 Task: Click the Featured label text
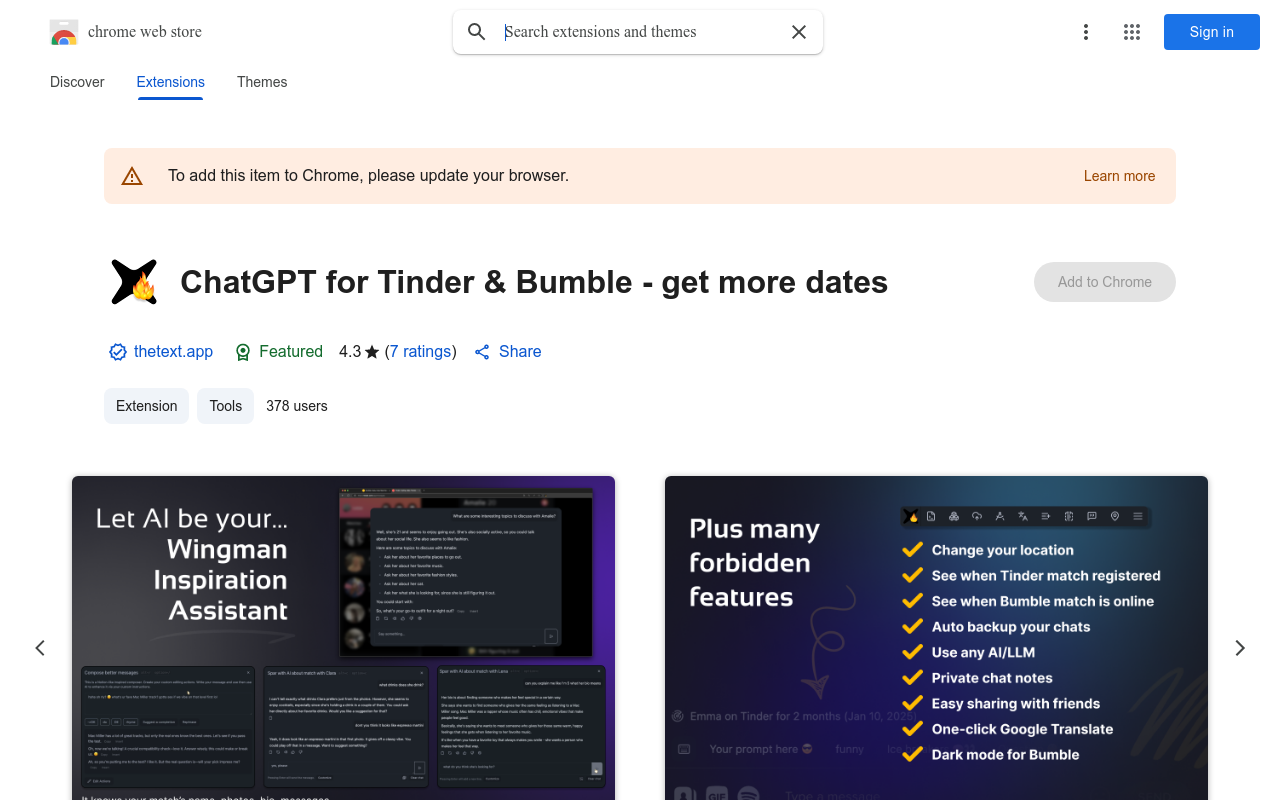[291, 352]
